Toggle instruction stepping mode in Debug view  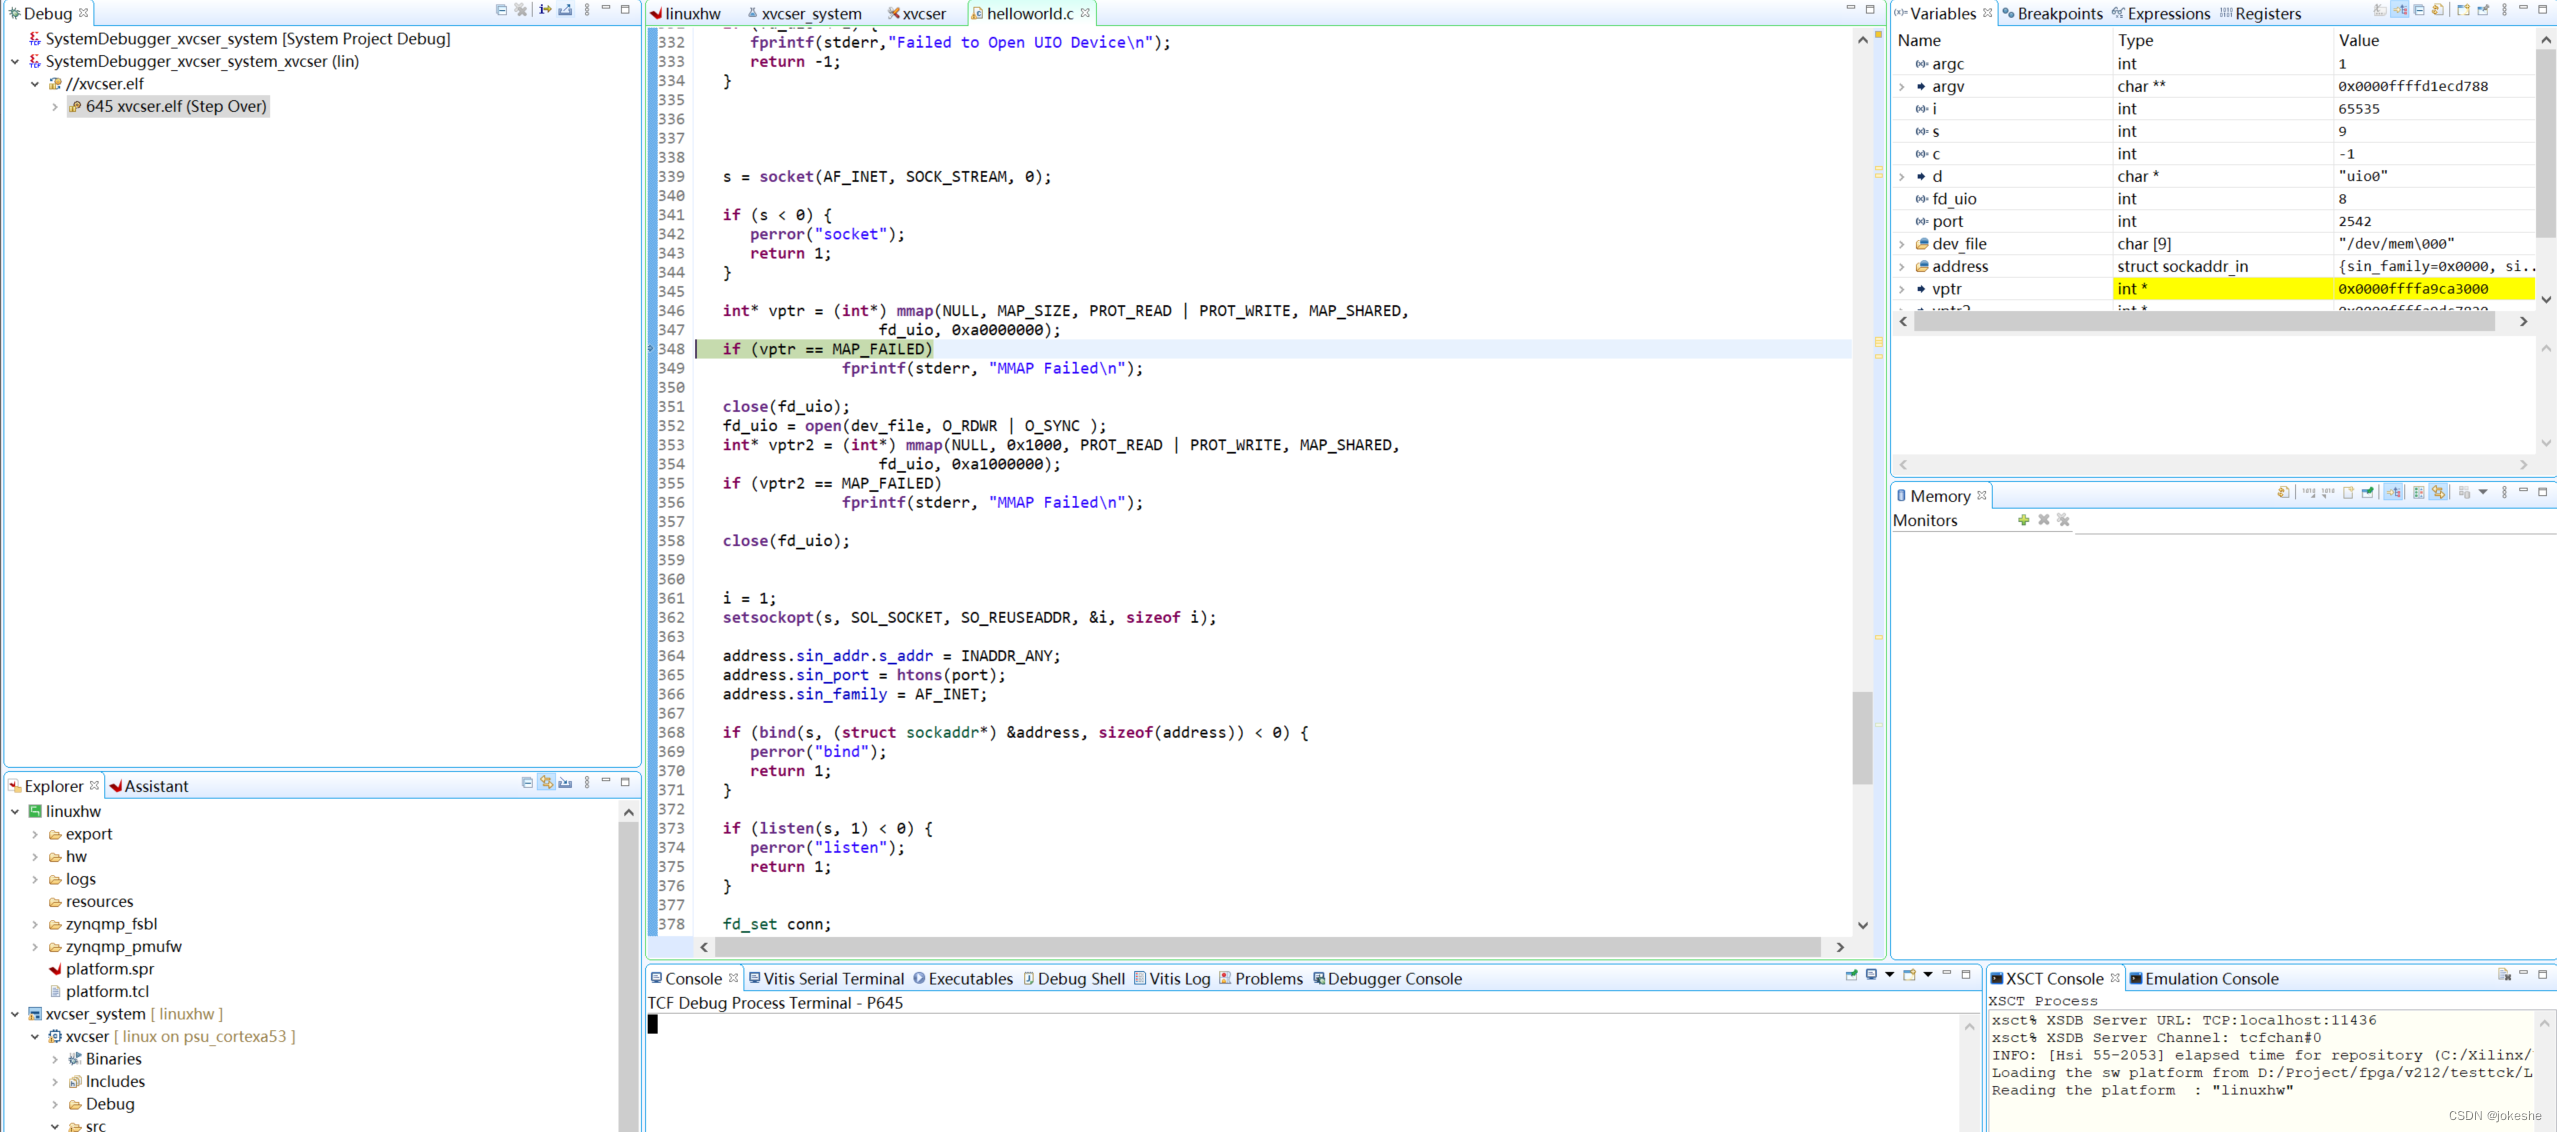[545, 10]
